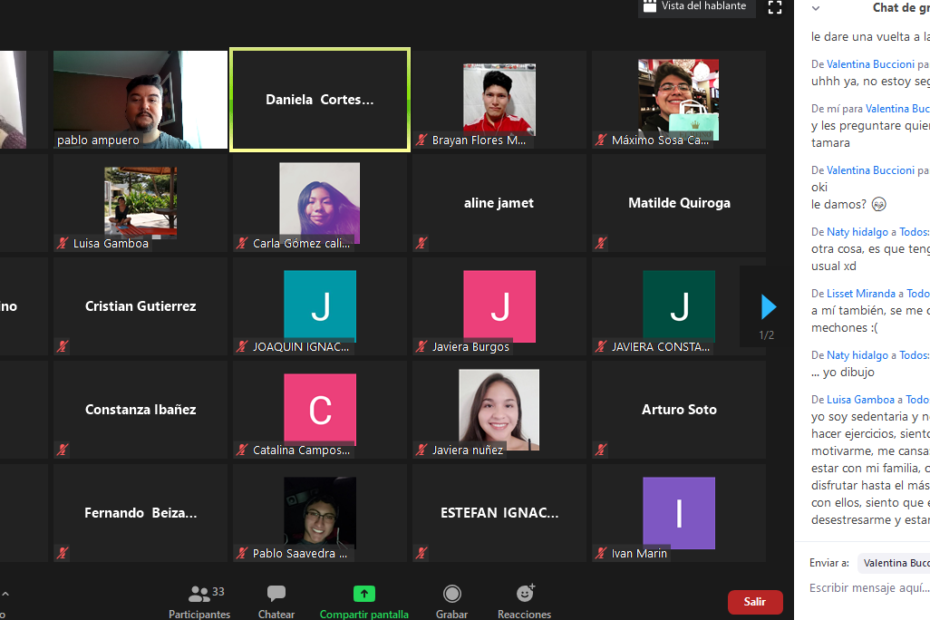This screenshot has height=620, width=930.
Task: Select pablo ampuero video tile
Action: click(x=140, y=100)
